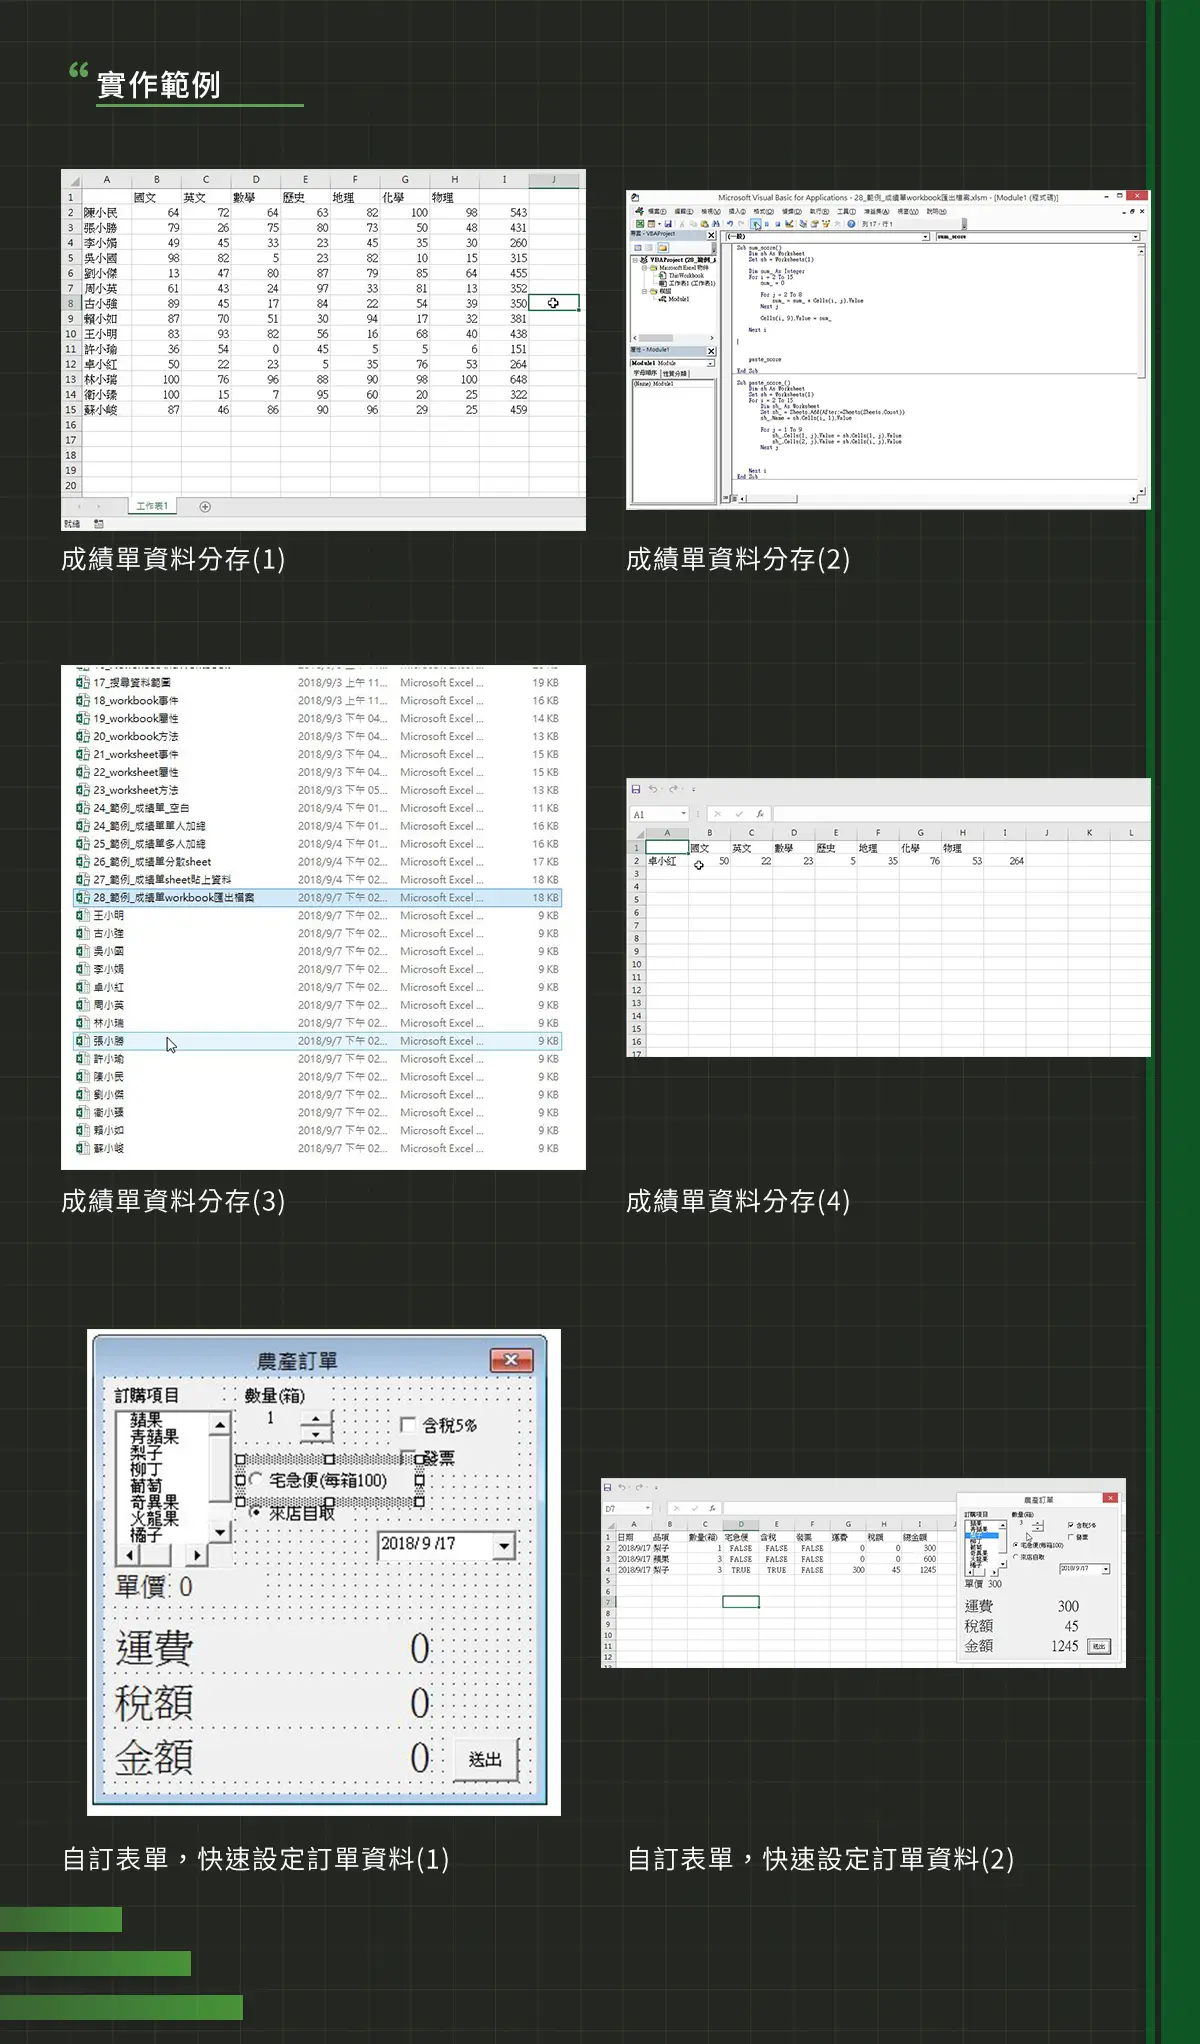Choose 來店自取 radio in the small order form
1200x2044 pixels.
1016,1557
